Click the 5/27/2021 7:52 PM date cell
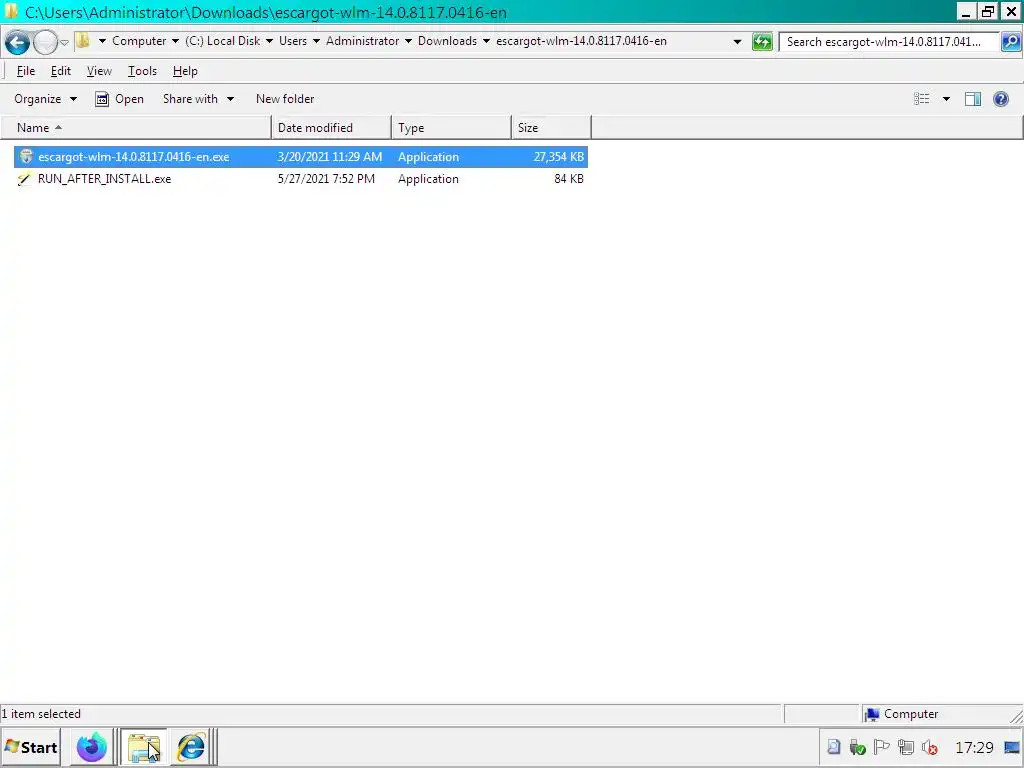Viewport: 1024px width, 768px height. click(x=326, y=179)
